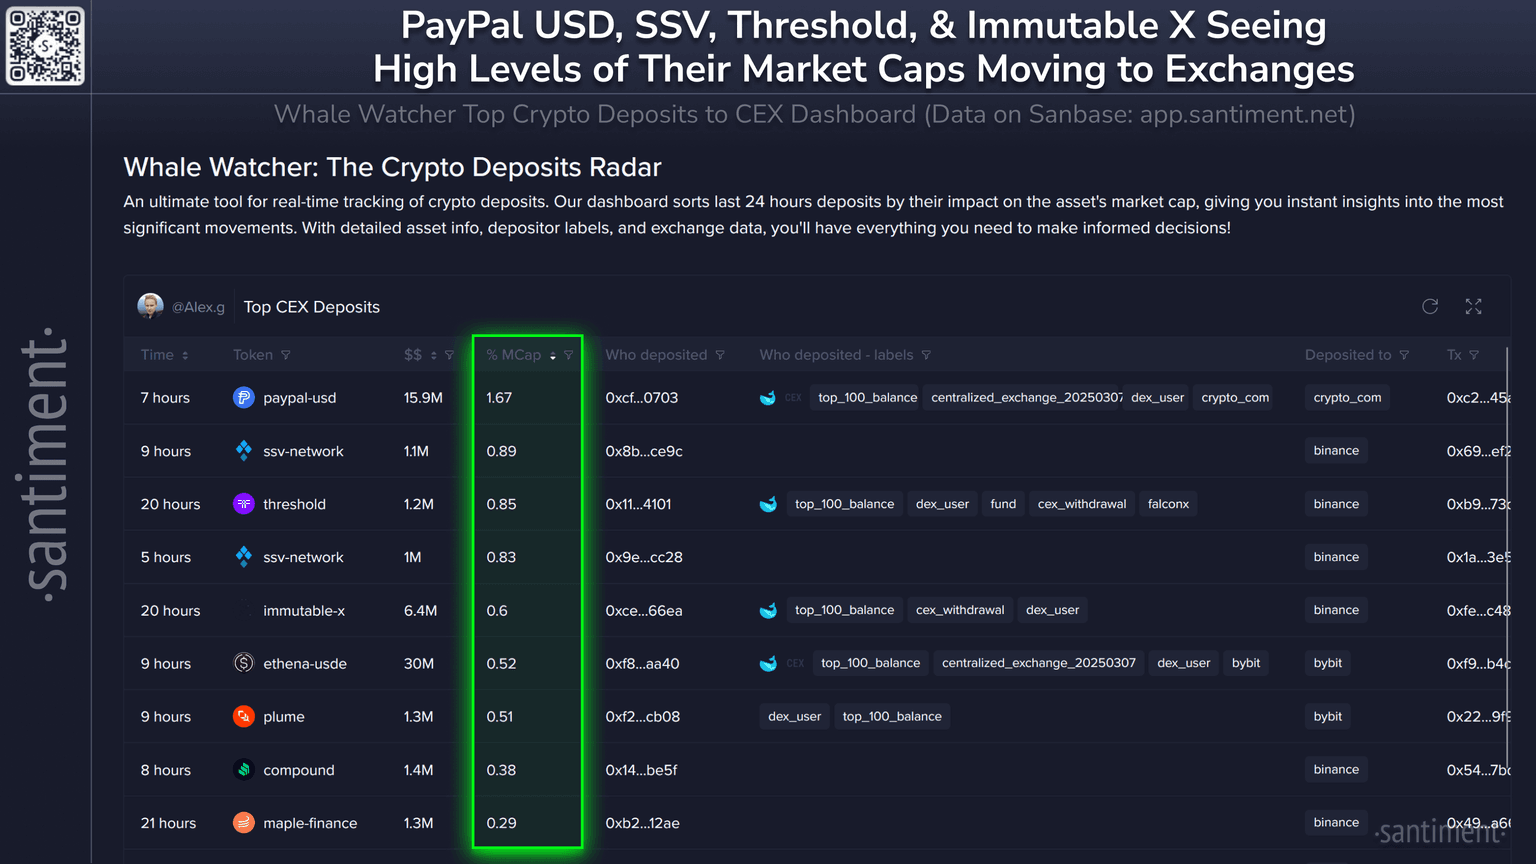Click the paypal-usd token icon
This screenshot has height=864, width=1536.
pos(243,398)
